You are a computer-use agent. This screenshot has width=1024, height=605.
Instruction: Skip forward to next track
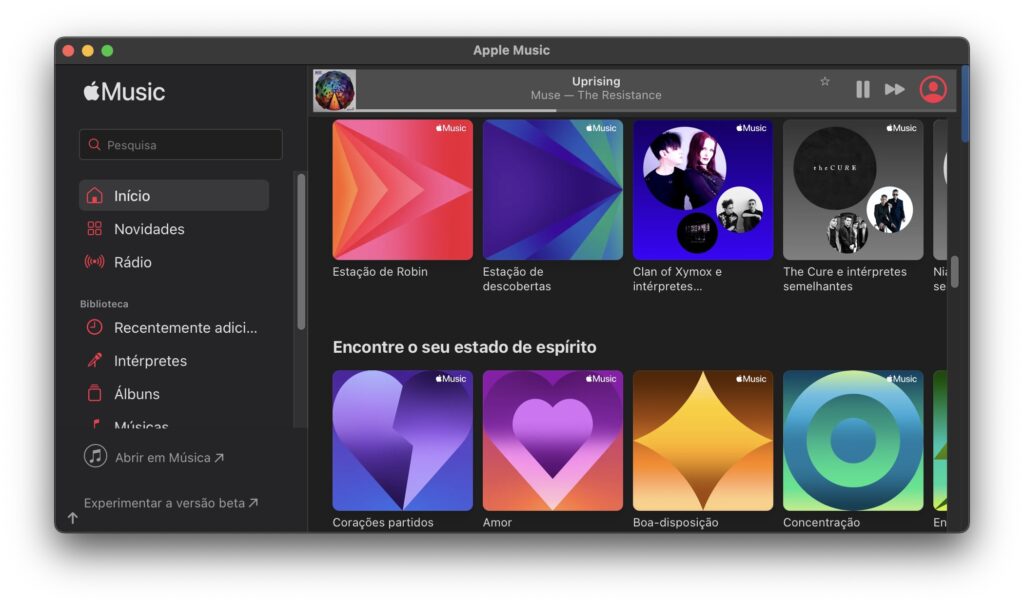(x=894, y=90)
